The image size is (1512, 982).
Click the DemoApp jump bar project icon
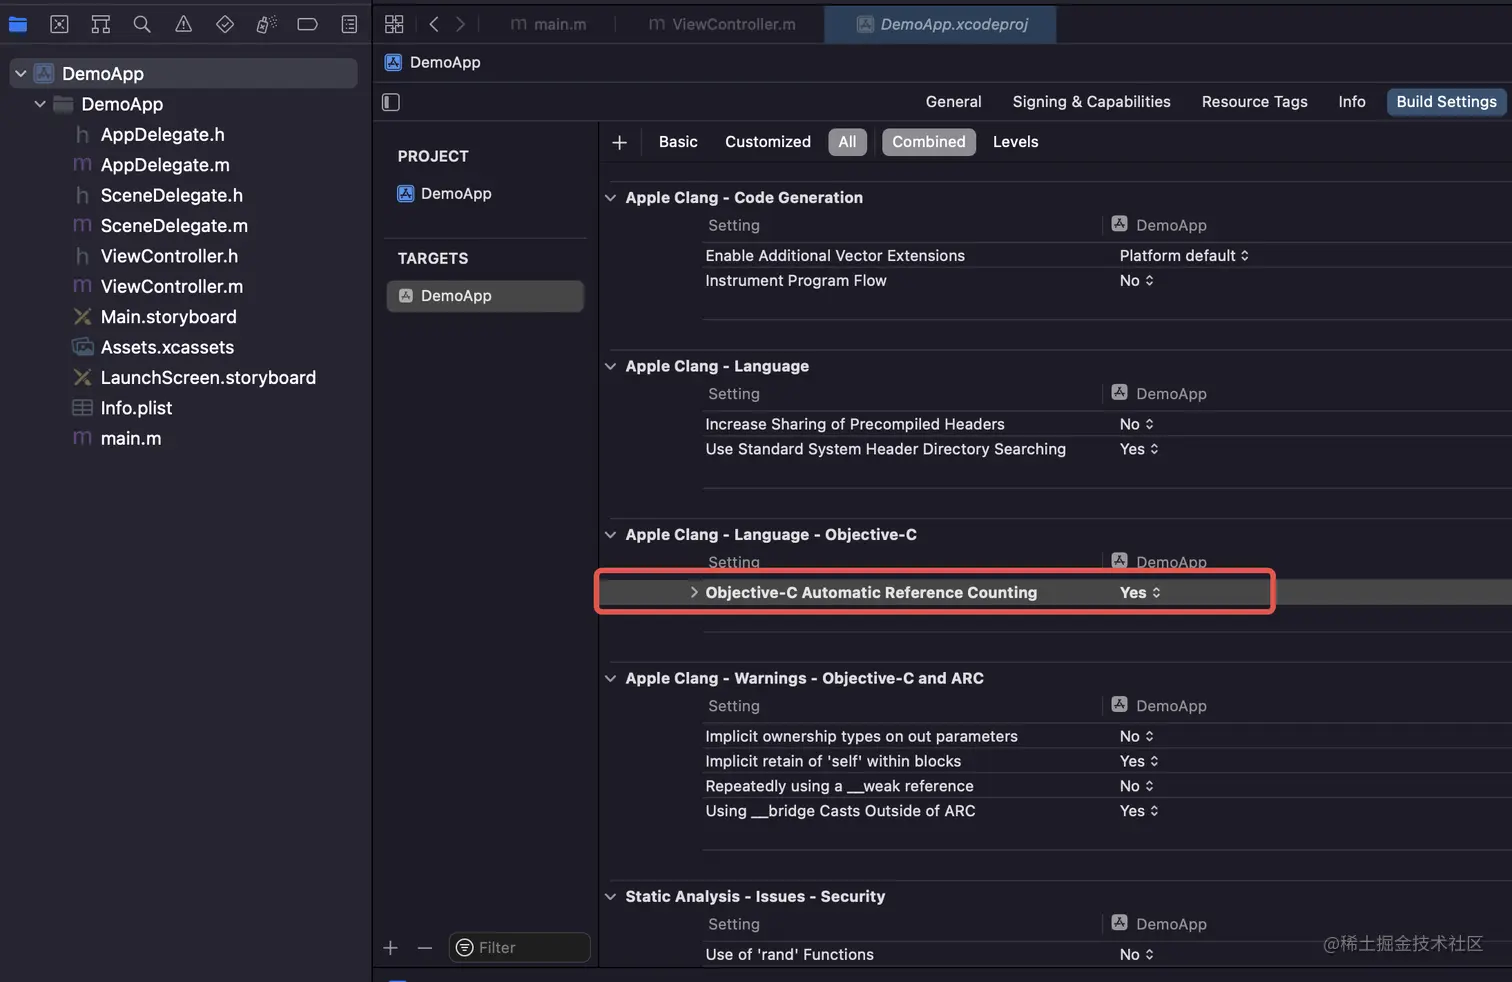pyautogui.click(x=393, y=62)
